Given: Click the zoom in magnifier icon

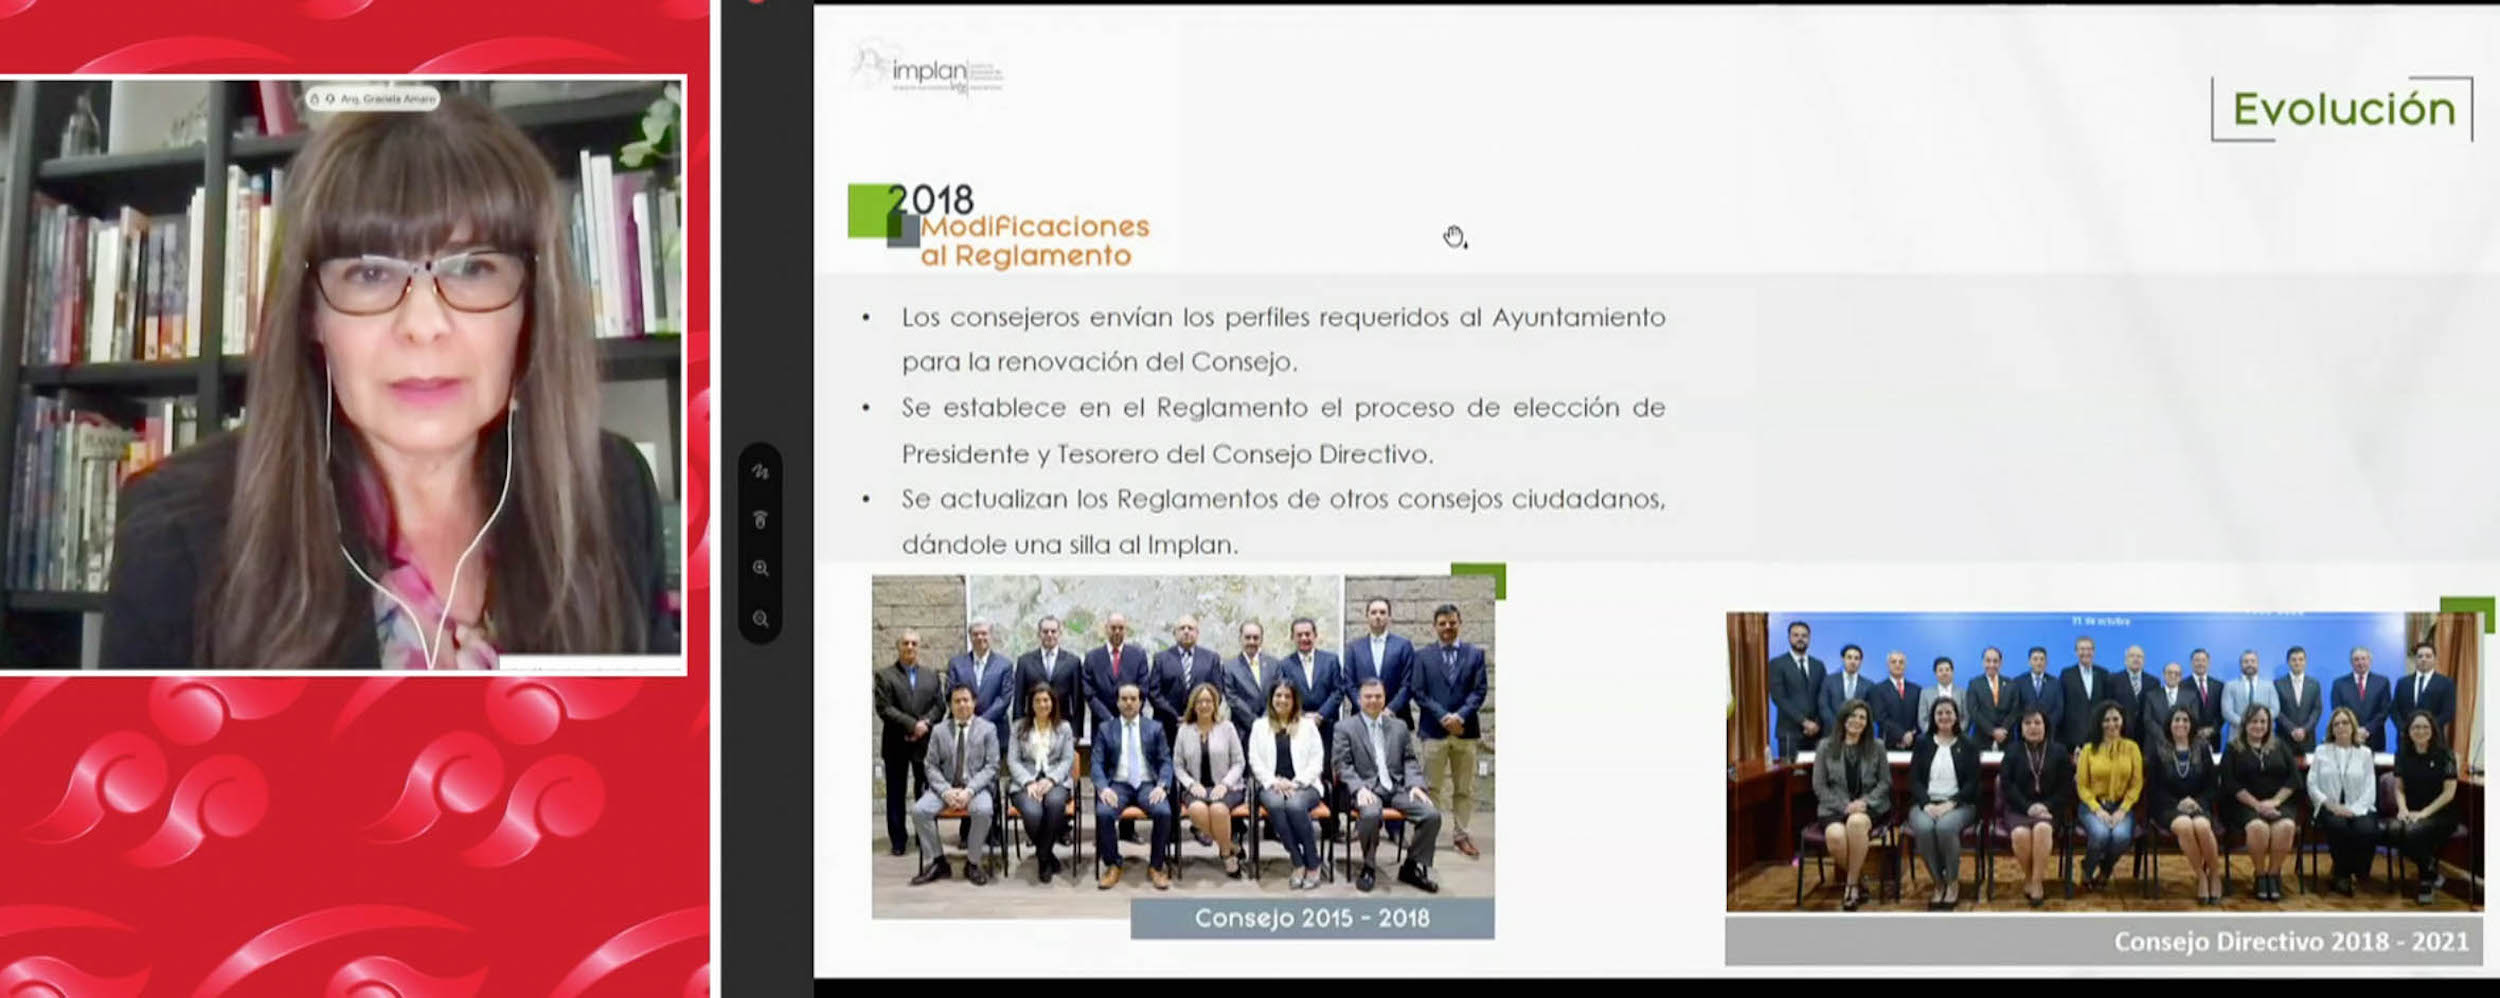Looking at the screenshot, I should [760, 569].
